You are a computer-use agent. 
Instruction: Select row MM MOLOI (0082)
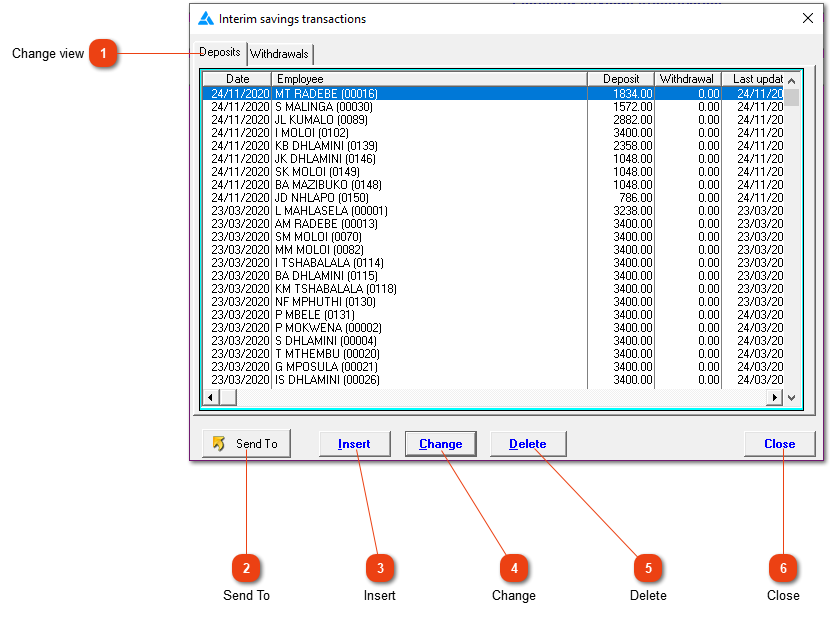(493, 250)
